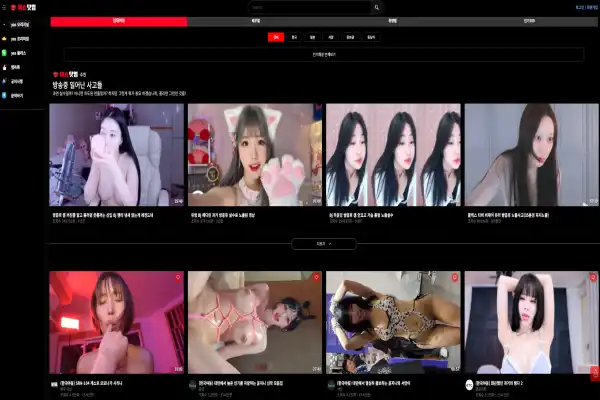Click the wide outlined banner button below the filters
Viewport: 600px width, 400px height.
click(323, 54)
